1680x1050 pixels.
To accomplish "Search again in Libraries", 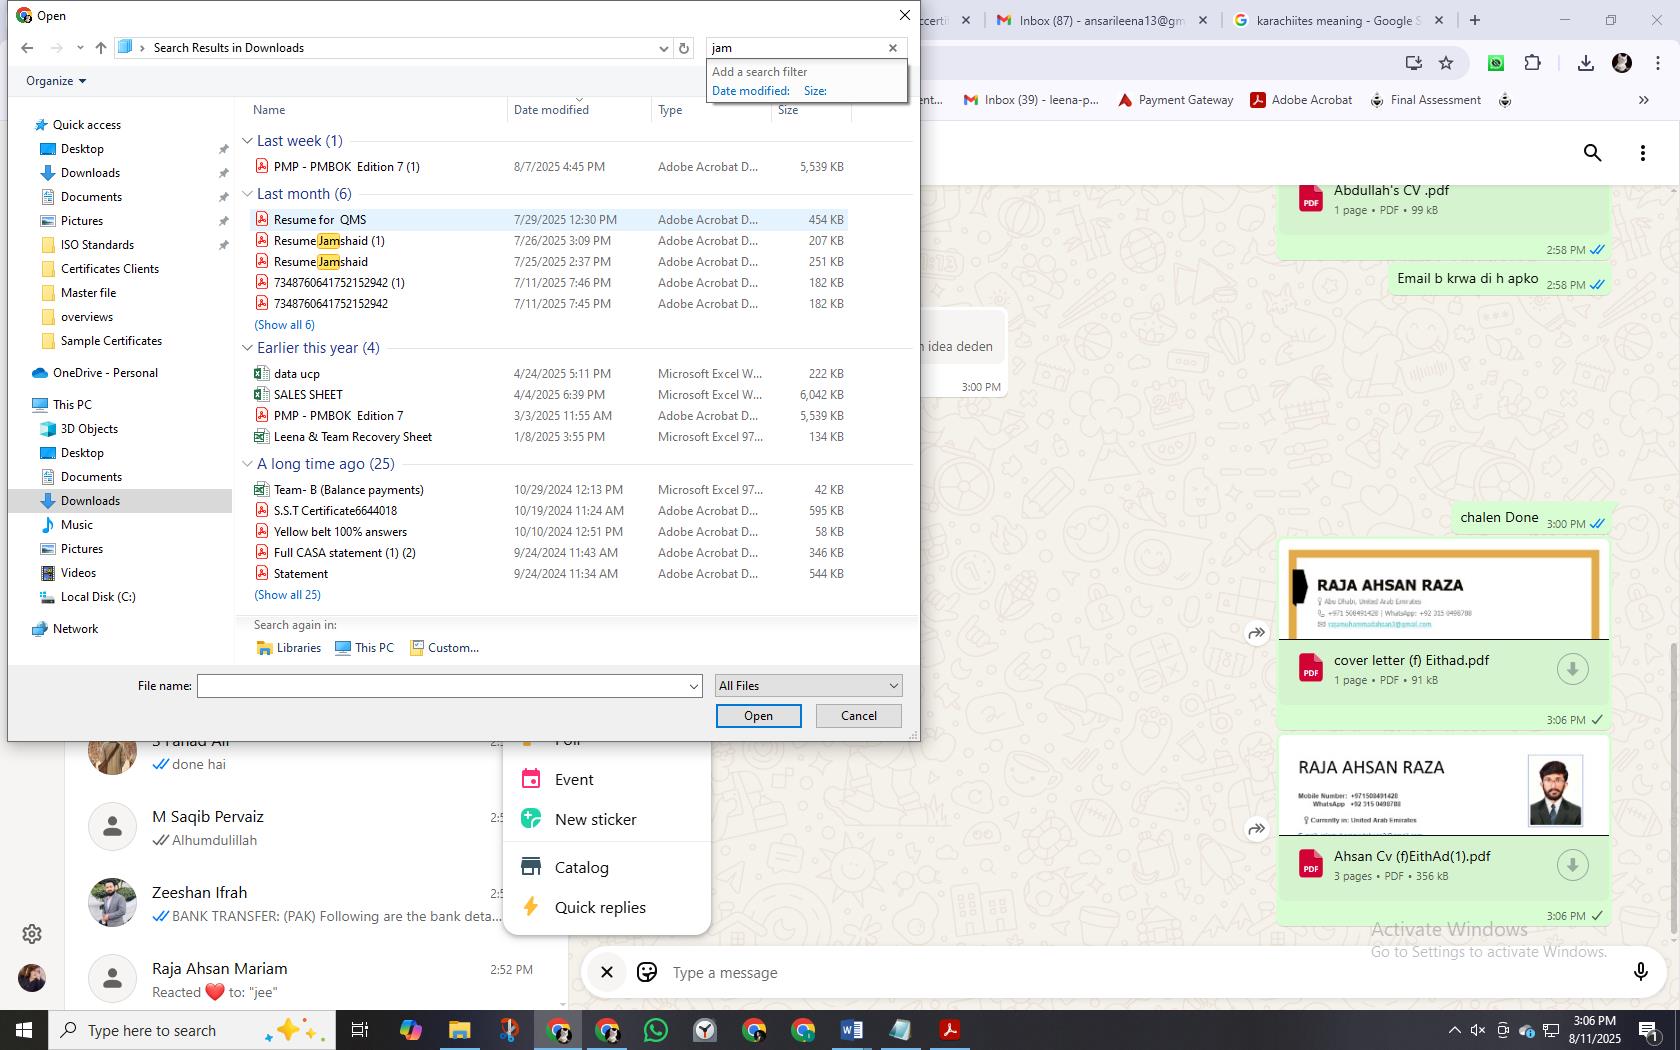I will (x=289, y=648).
